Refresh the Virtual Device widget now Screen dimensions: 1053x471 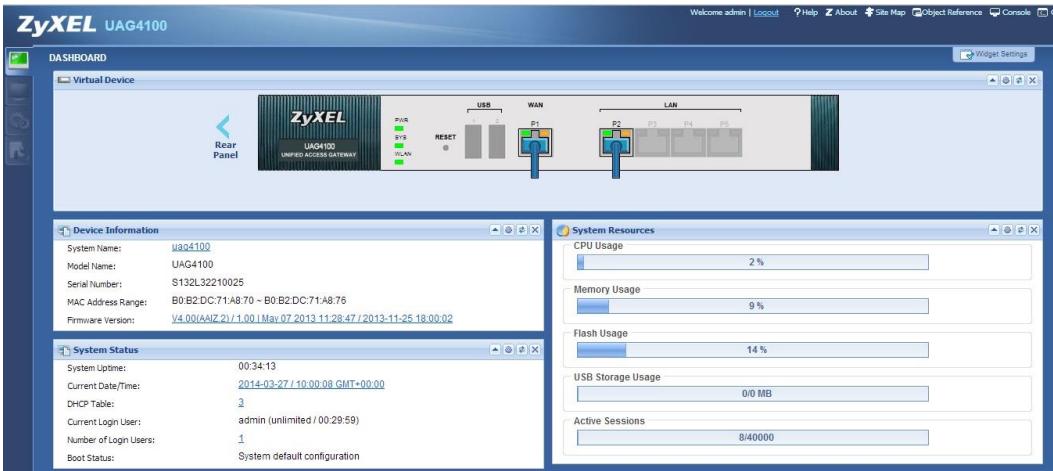coord(1019,80)
